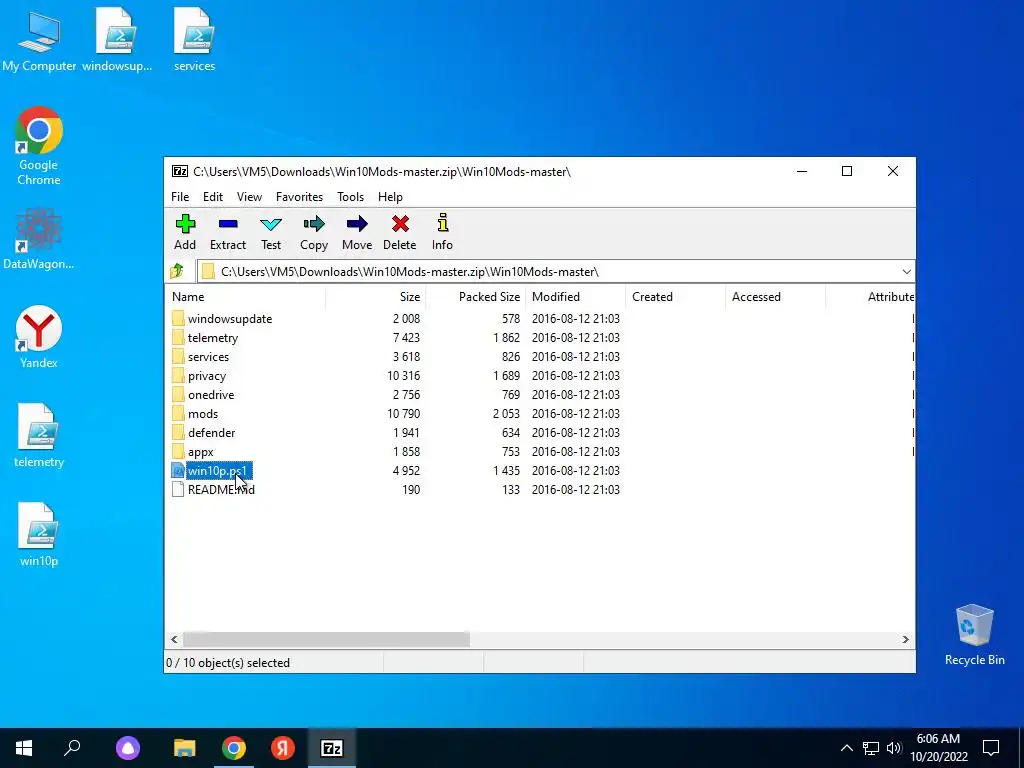
Task: Click the '0 / 10 object(s) selected' status
Action: (228, 662)
